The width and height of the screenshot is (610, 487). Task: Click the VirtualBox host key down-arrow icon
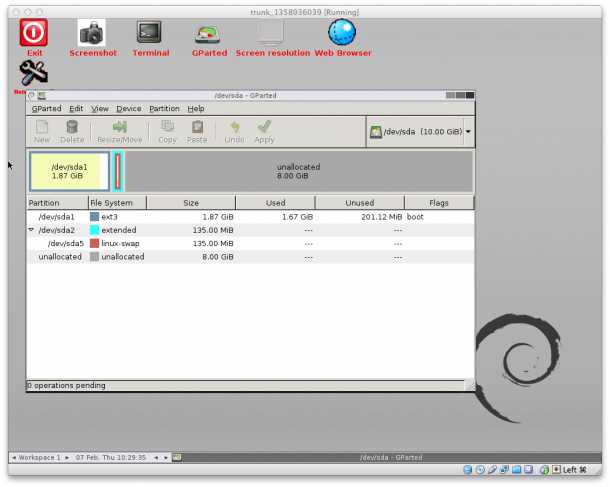(x=556, y=469)
